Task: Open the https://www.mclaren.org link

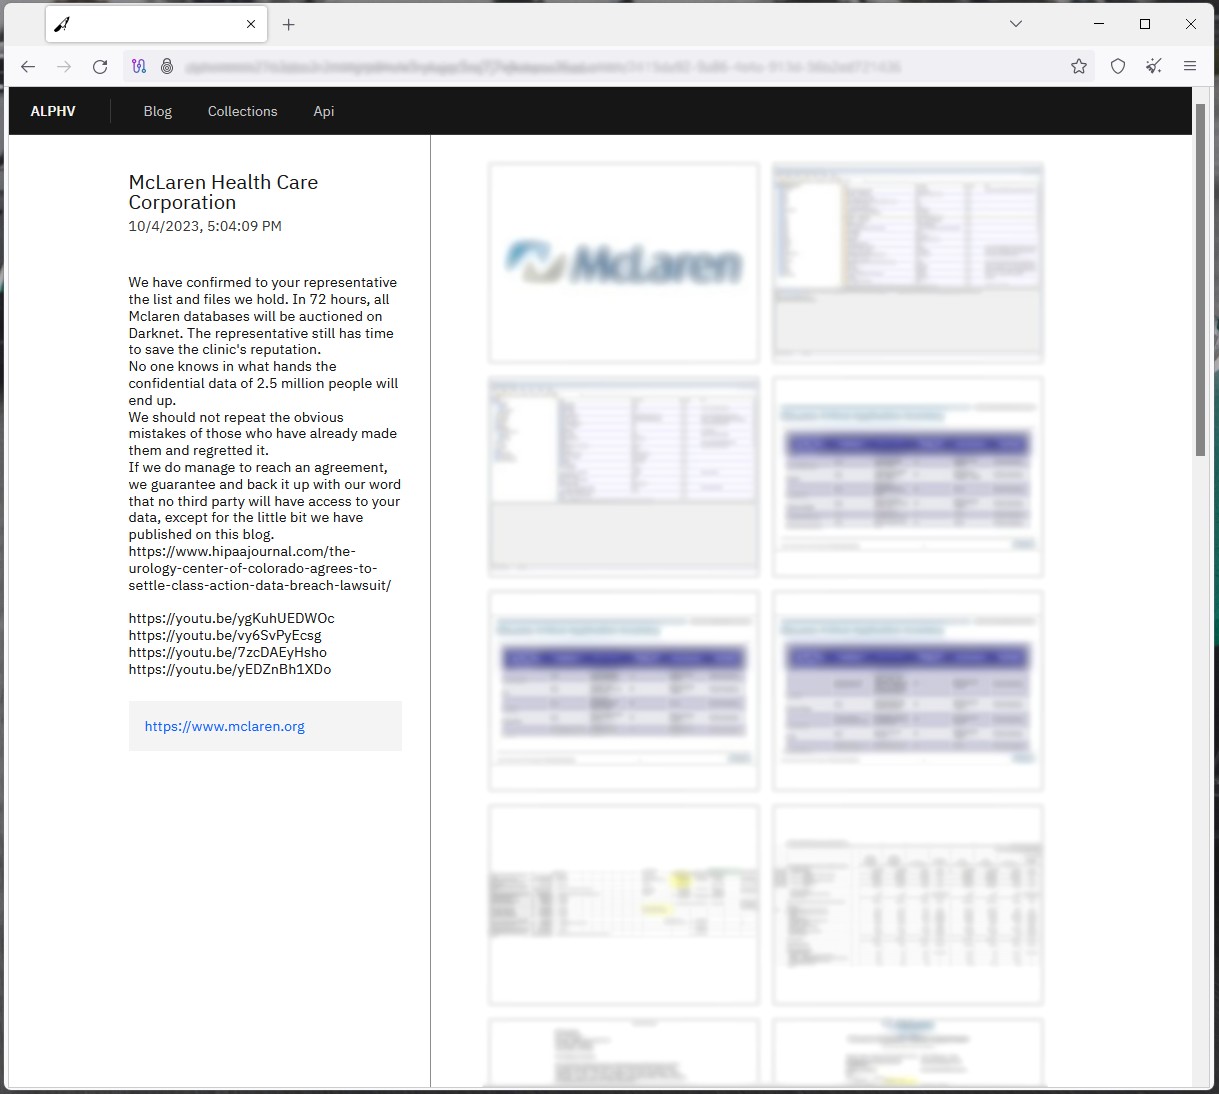Action: tap(225, 726)
